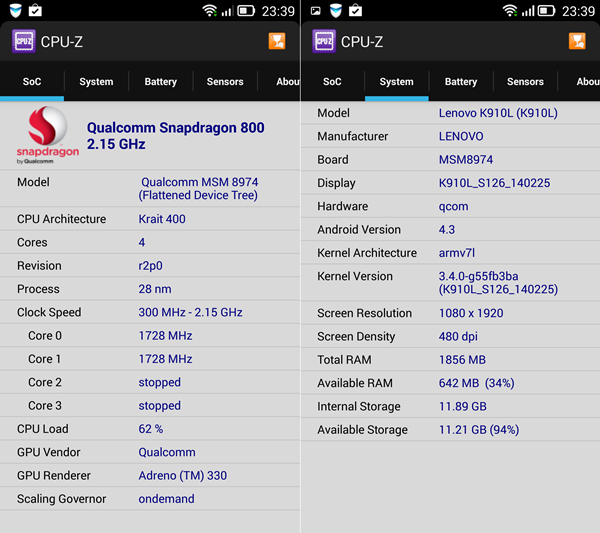The image size is (600, 533).
Task: Tap battery status icon in right screen
Action: (x=546, y=11)
